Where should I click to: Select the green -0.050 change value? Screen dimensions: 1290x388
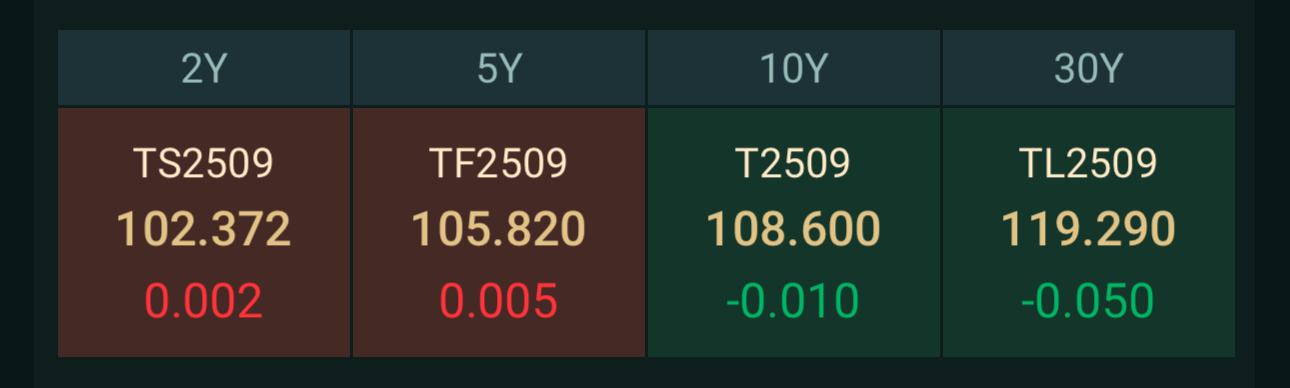point(1089,302)
